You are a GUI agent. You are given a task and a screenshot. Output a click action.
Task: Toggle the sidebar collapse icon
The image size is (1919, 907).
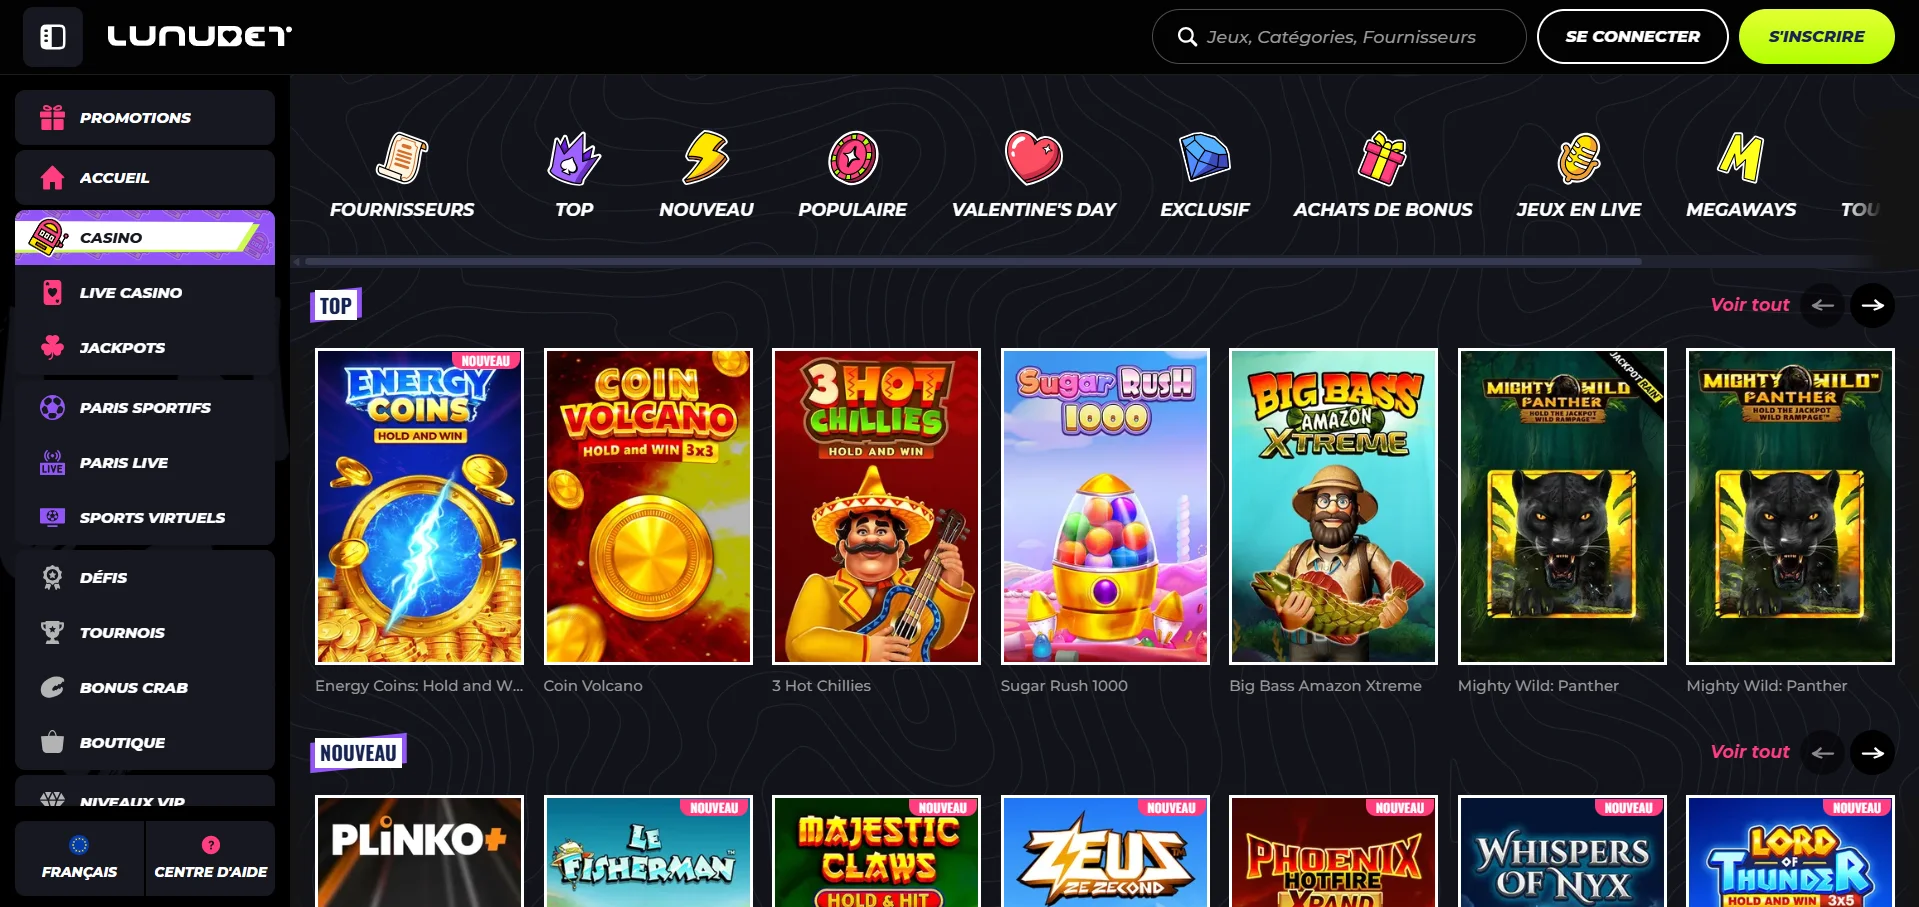[53, 37]
